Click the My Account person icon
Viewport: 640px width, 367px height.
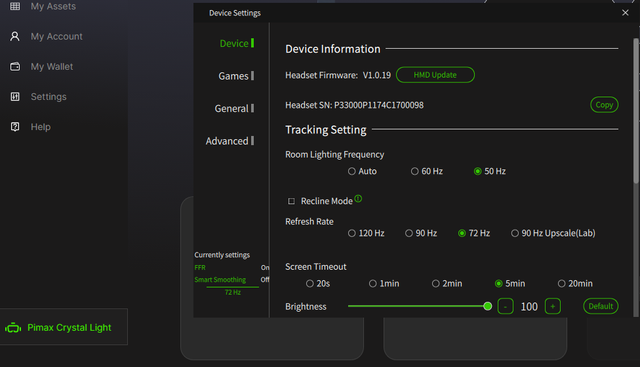15,36
